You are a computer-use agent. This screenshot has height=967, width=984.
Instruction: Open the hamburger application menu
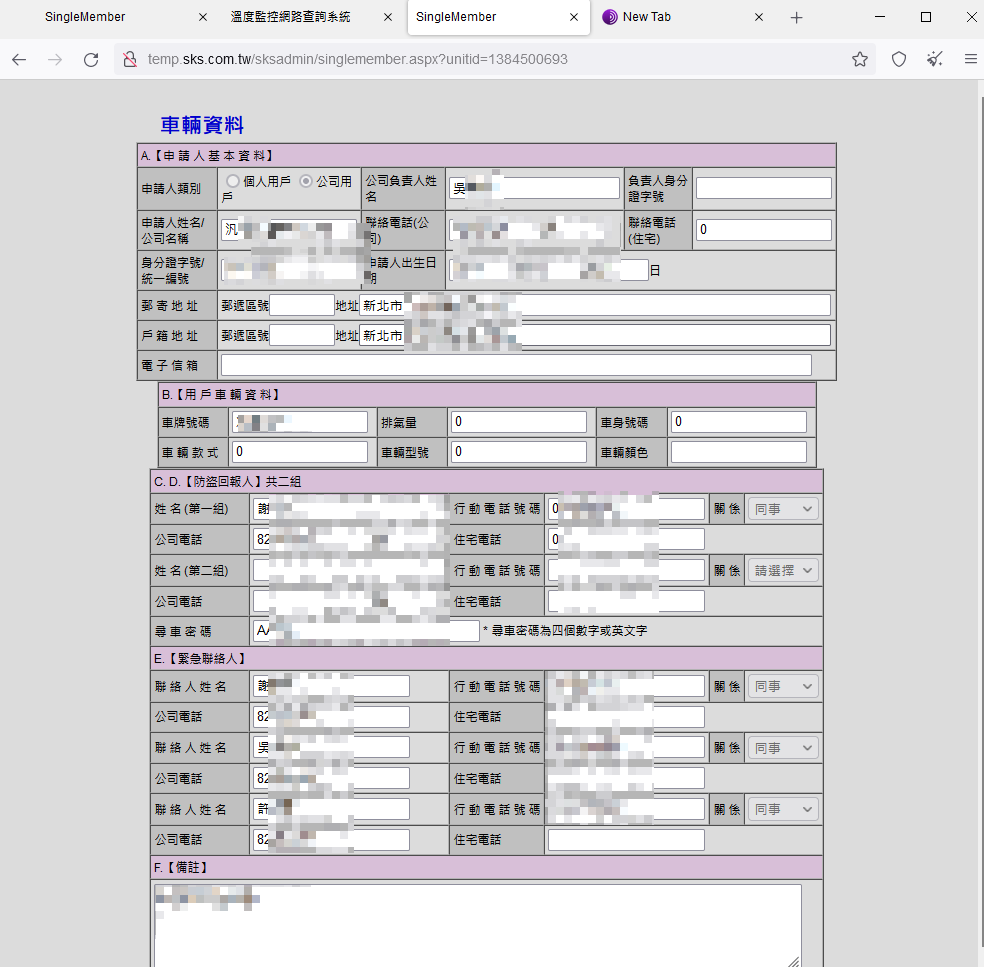pyautogui.click(x=970, y=59)
